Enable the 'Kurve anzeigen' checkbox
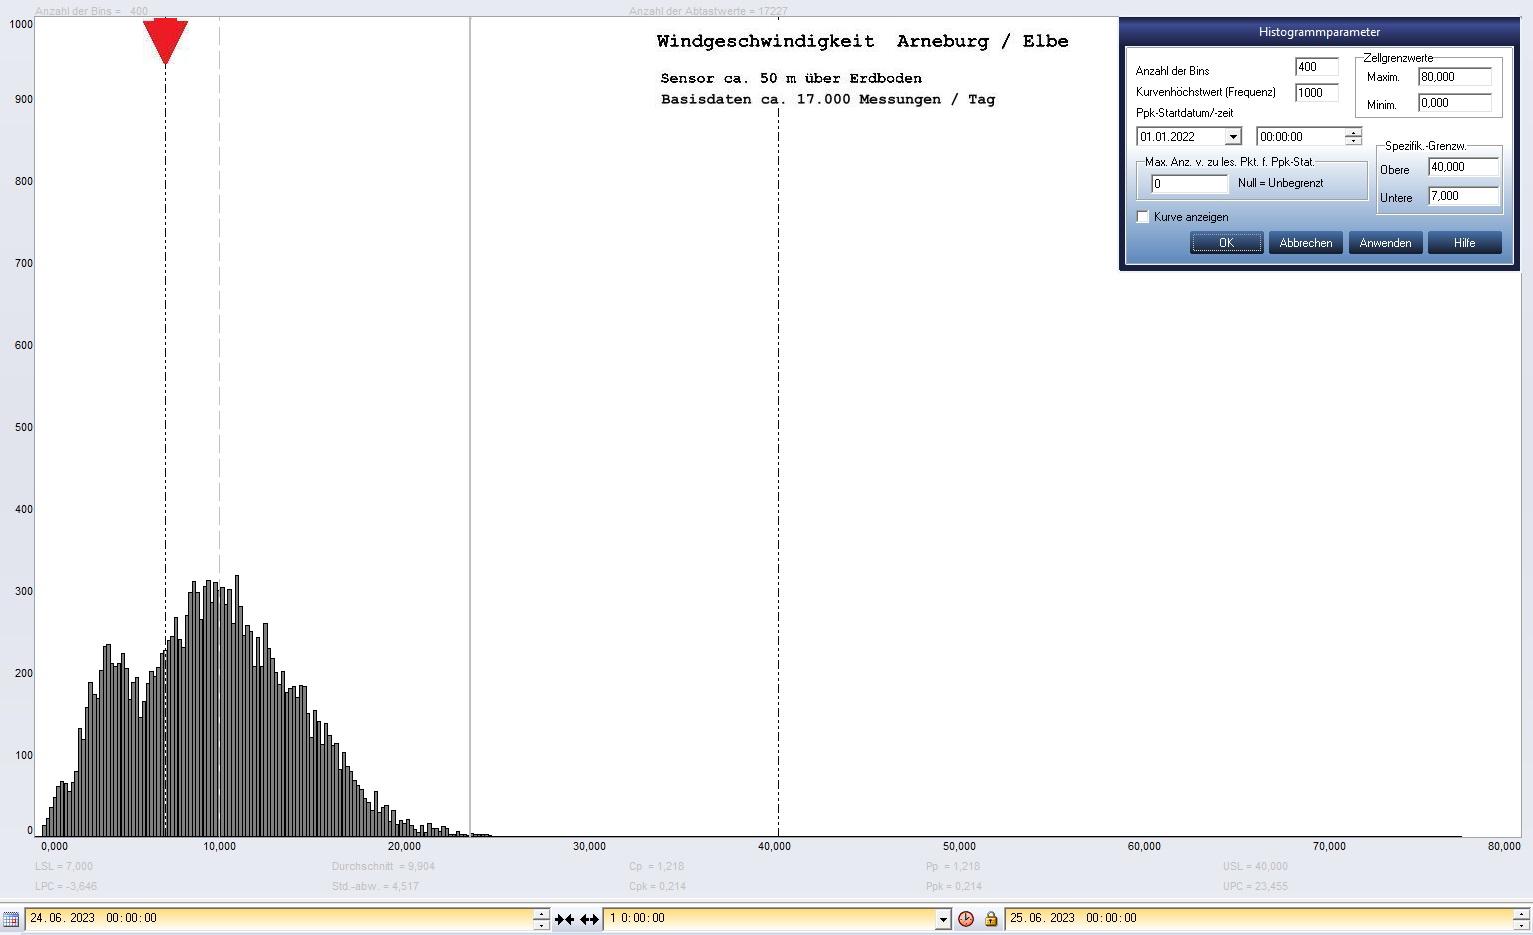Viewport: 1533px width, 935px height. coord(1143,217)
